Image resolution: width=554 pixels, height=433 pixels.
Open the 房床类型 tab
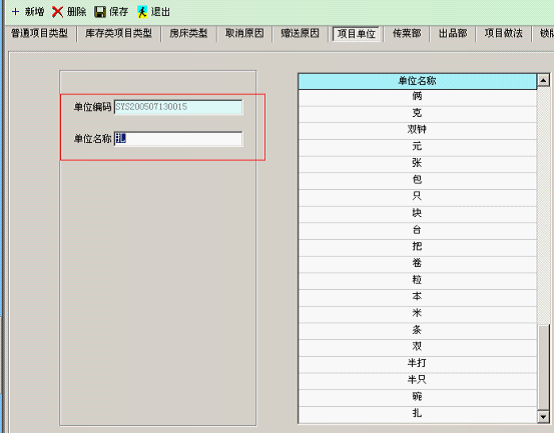(188, 33)
